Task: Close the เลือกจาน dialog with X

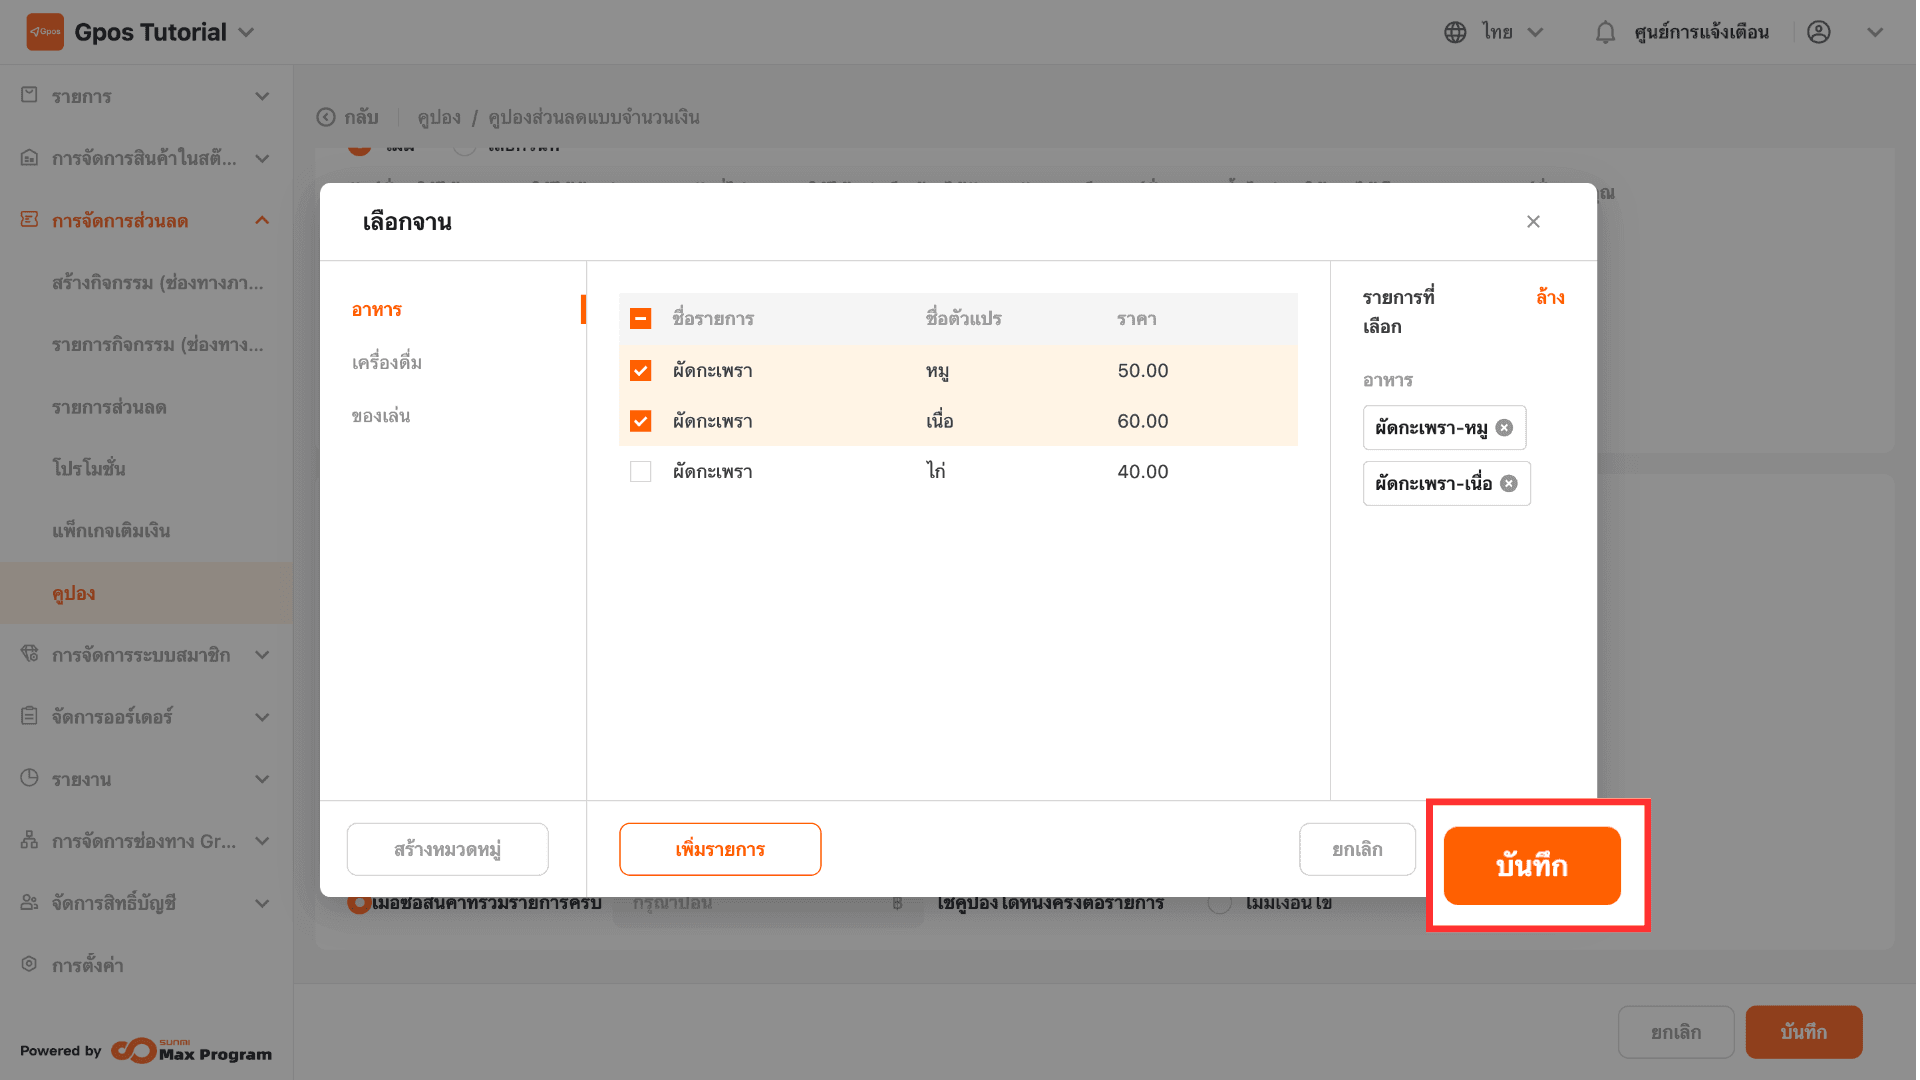Action: coord(1533,222)
